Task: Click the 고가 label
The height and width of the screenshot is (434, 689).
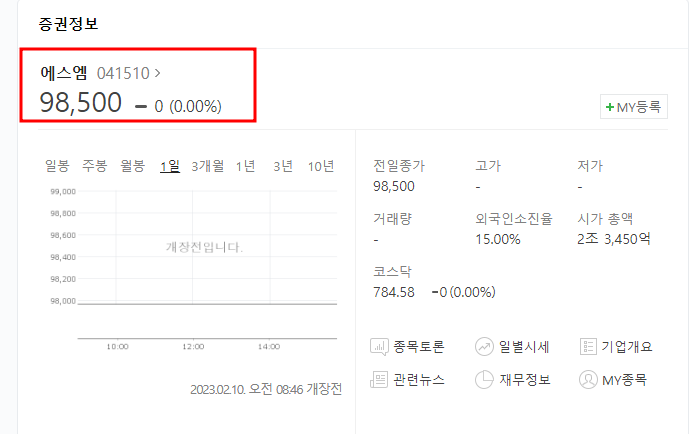Action: [x=488, y=166]
